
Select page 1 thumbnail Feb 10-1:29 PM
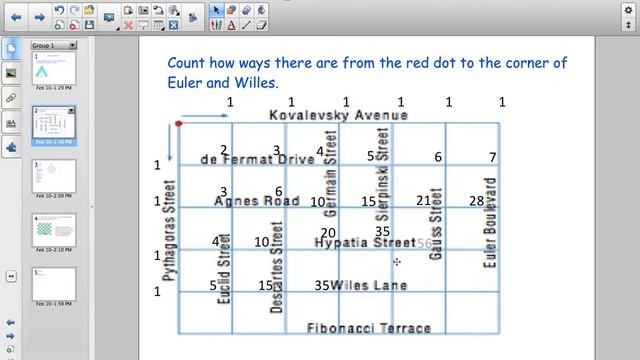coord(54,68)
